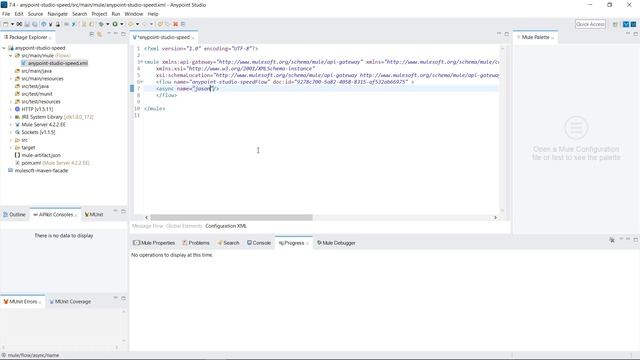Click Collapse All icon in Package Explorer
This screenshot has height=360, width=640.
tap(91, 34)
